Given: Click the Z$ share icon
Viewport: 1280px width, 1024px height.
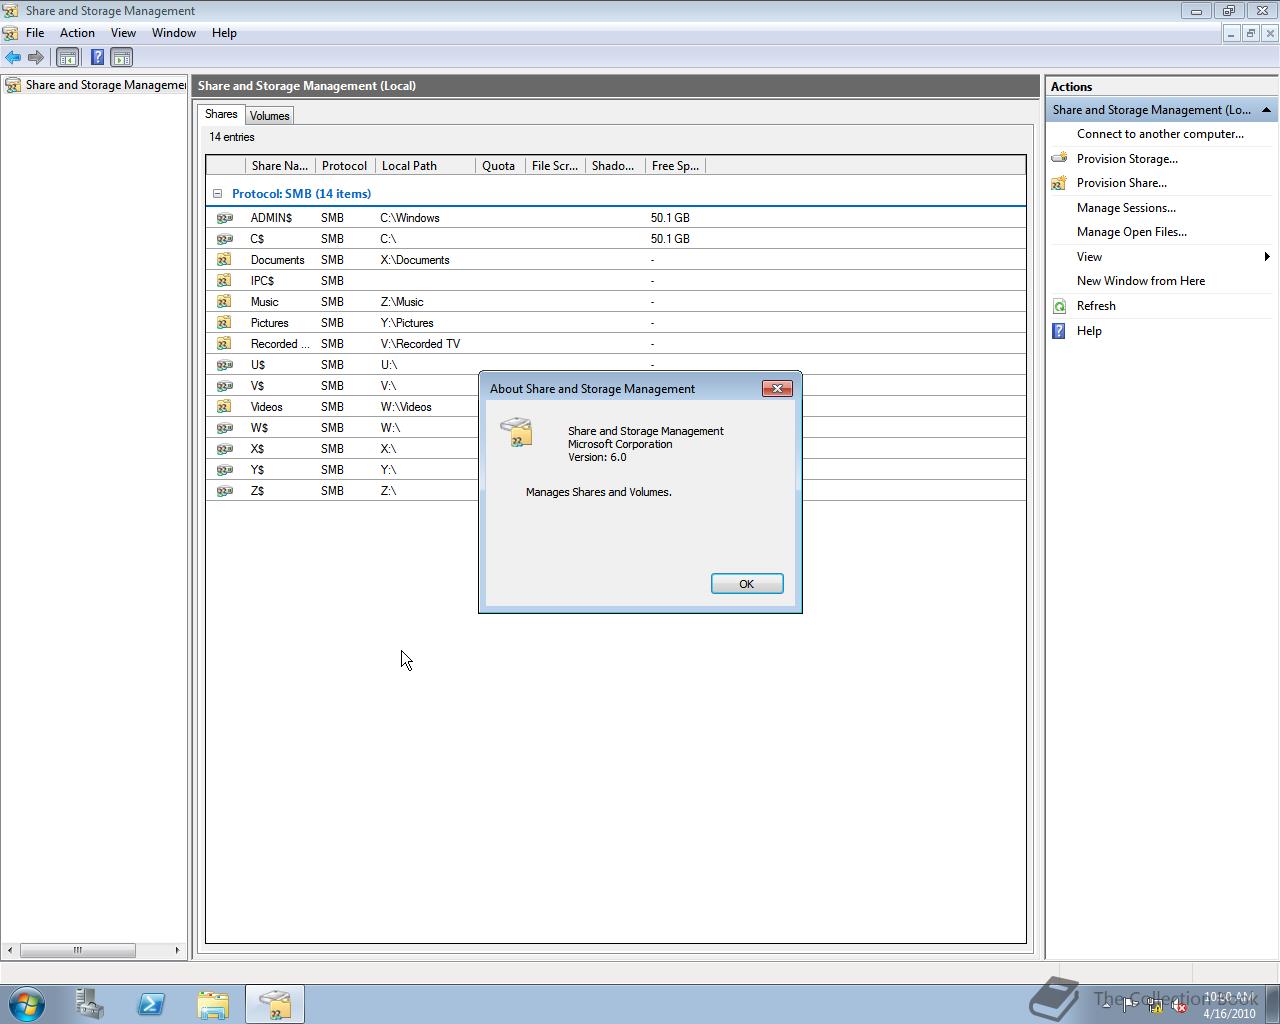Looking at the screenshot, I should tap(225, 491).
